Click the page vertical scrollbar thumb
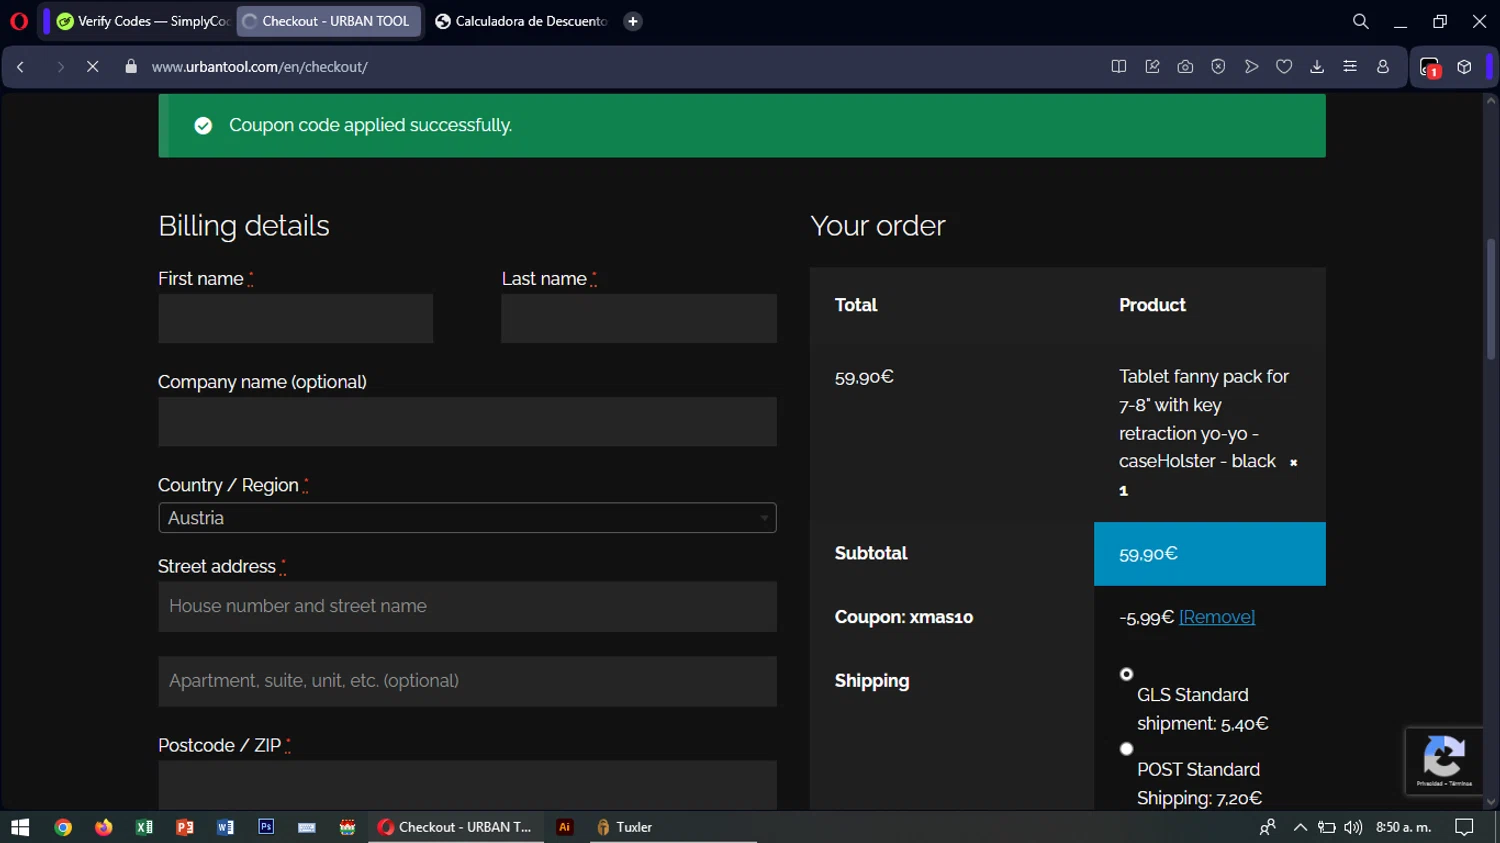The width and height of the screenshot is (1500, 843). coord(1491,299)
